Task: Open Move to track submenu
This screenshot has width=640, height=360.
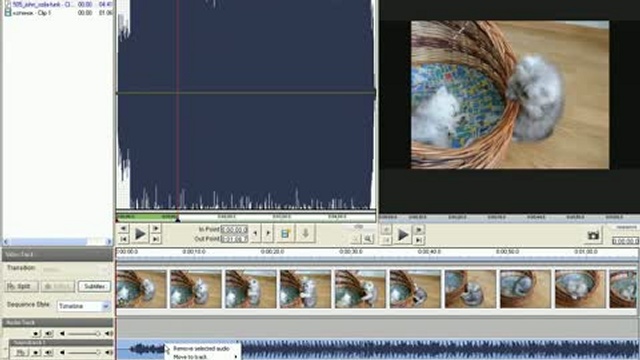Action: (202, 357)
